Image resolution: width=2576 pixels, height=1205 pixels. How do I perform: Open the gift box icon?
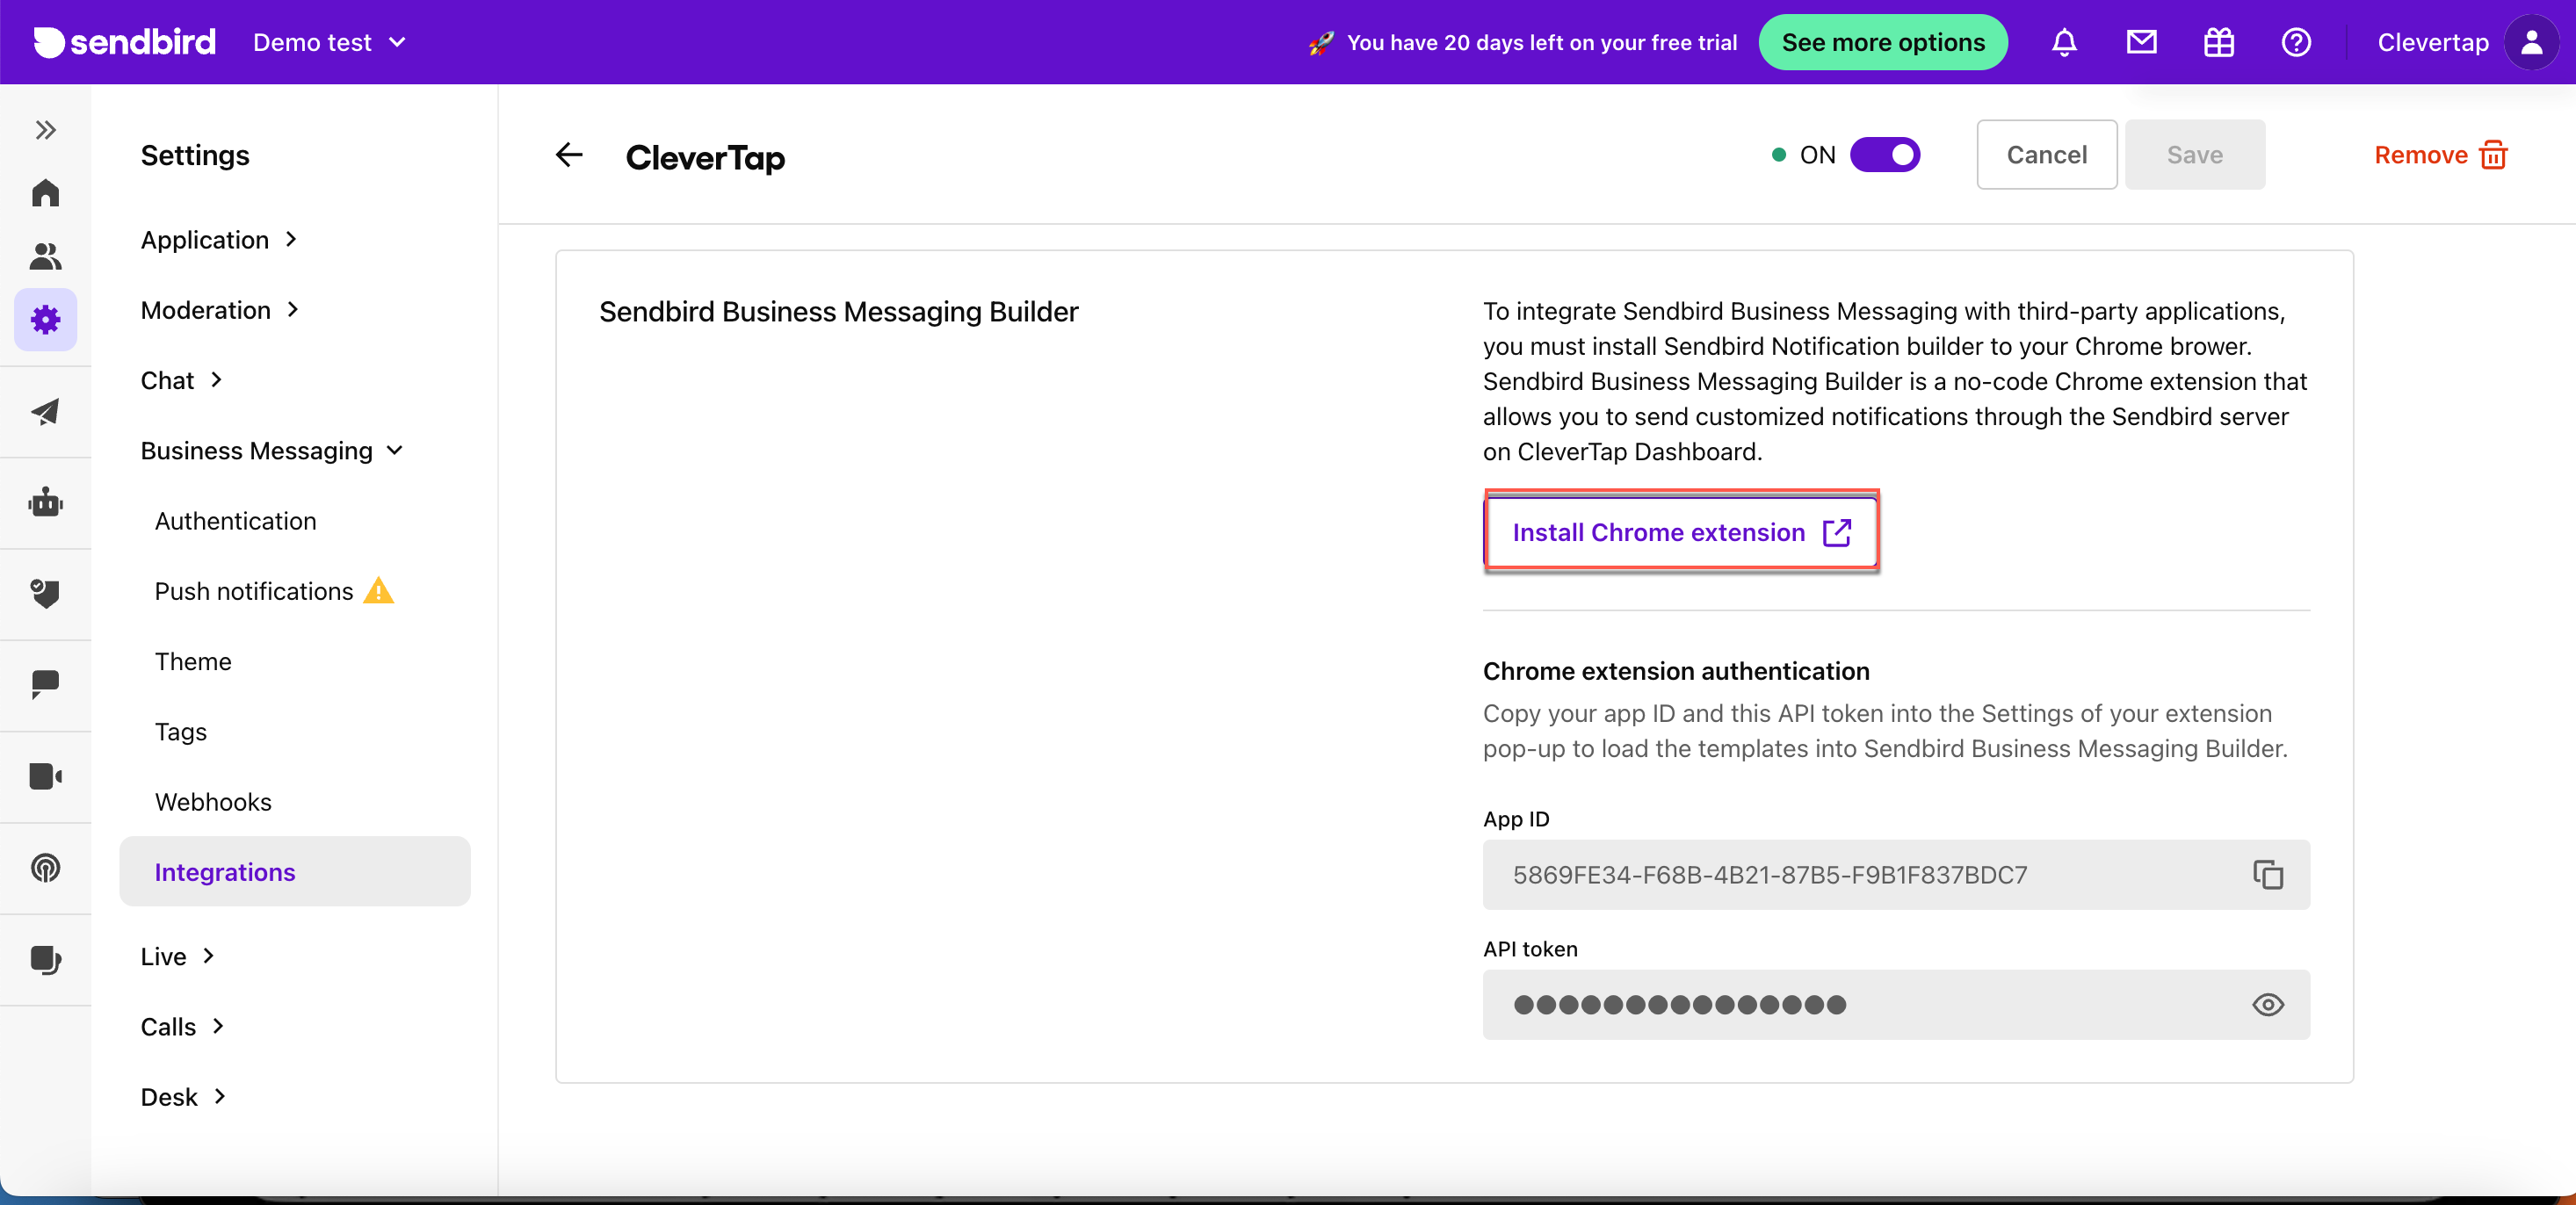tap(2218, 42)
